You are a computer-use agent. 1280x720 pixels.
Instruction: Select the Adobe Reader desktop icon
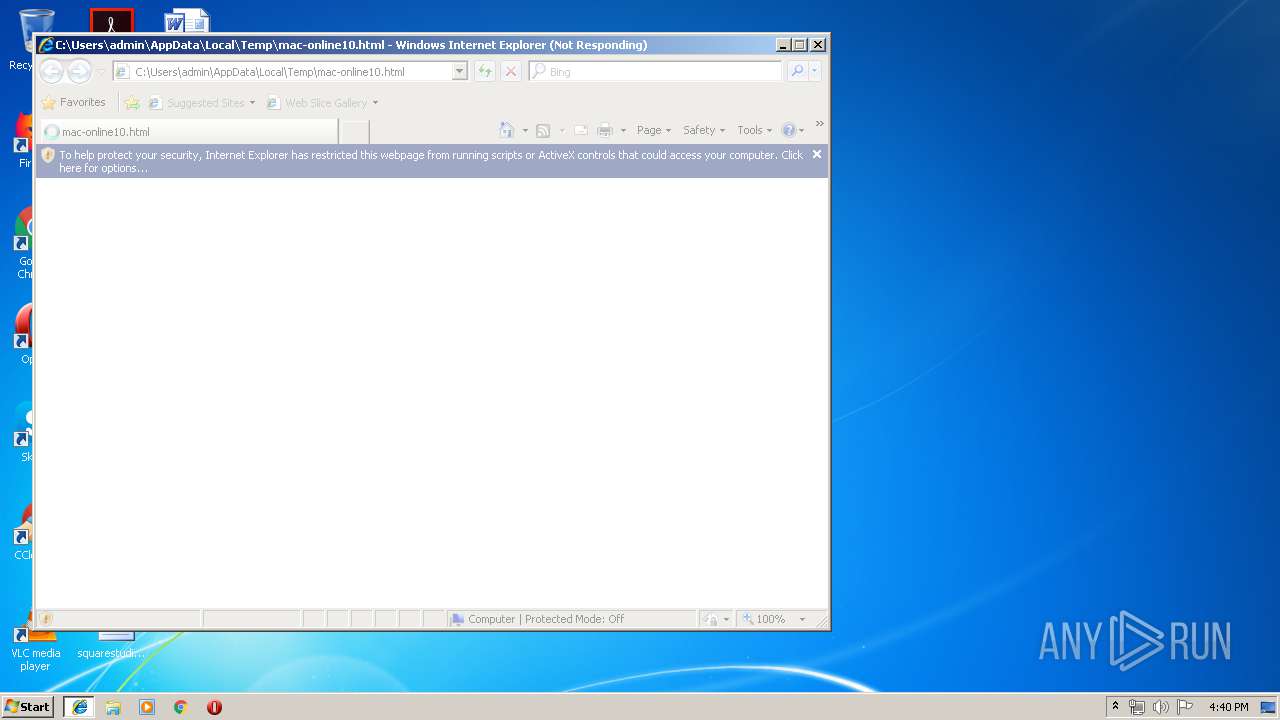[112, 22]
